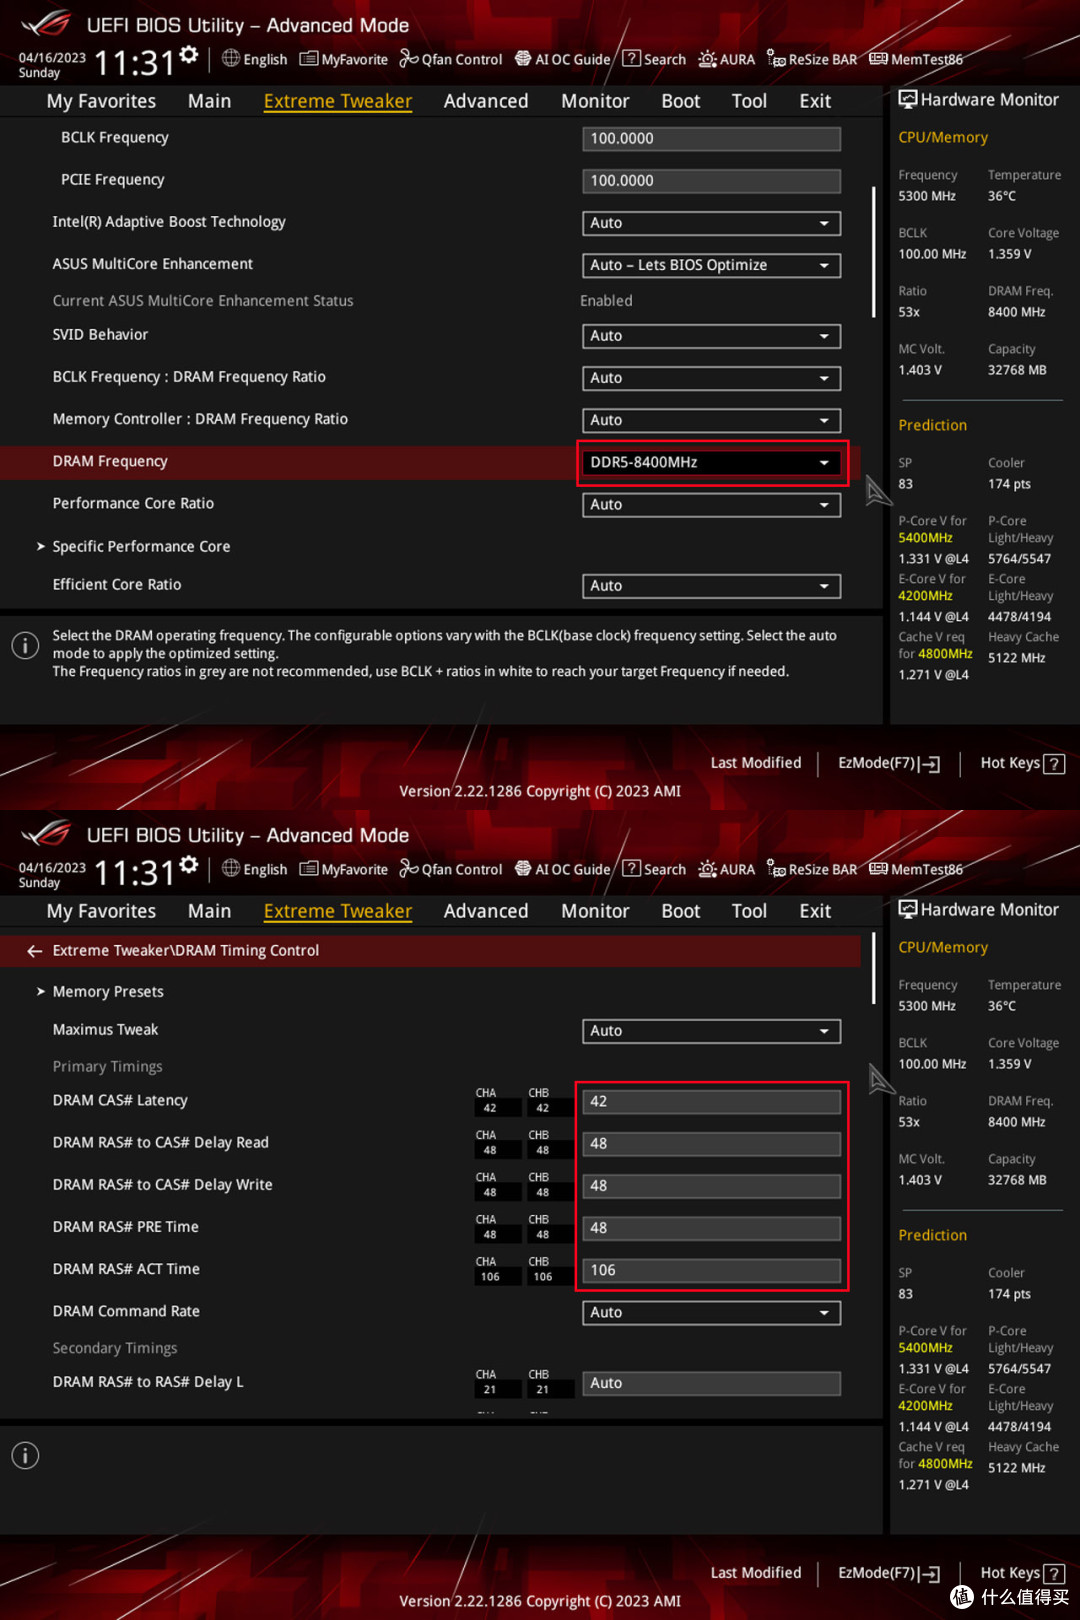The width and height of the screenshot is (1080, 1620).
Task: Click DRAM RAS# to RAS# Delay L field
Action: click(711, 1384)
